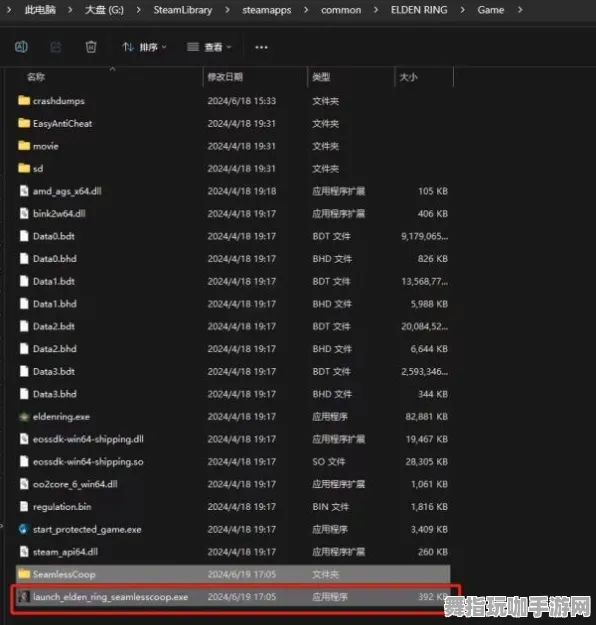
Task: Click the eossdk-win64-shipping.dll file icon
Action: click(24, 439)
